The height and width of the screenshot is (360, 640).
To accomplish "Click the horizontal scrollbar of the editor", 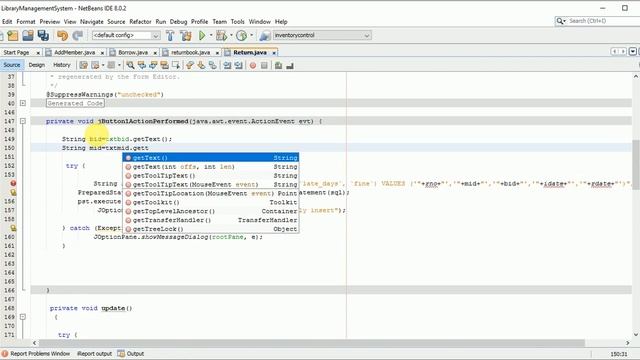I will (x=312, y=343).
